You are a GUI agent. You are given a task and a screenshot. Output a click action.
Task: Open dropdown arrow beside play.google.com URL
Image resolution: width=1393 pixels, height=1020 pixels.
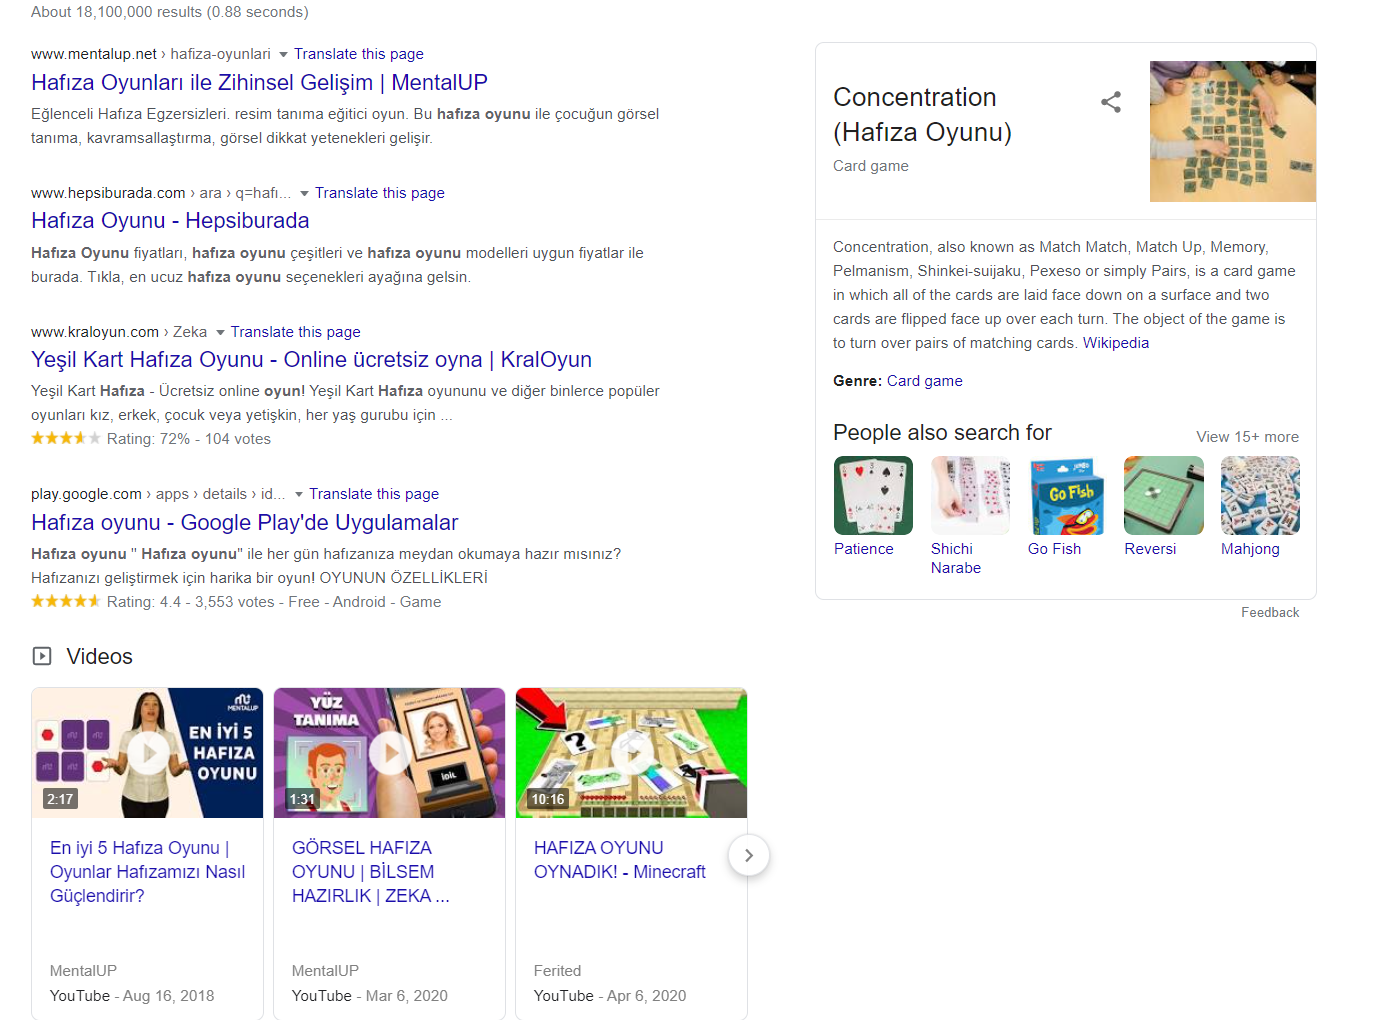pos(298,494)
